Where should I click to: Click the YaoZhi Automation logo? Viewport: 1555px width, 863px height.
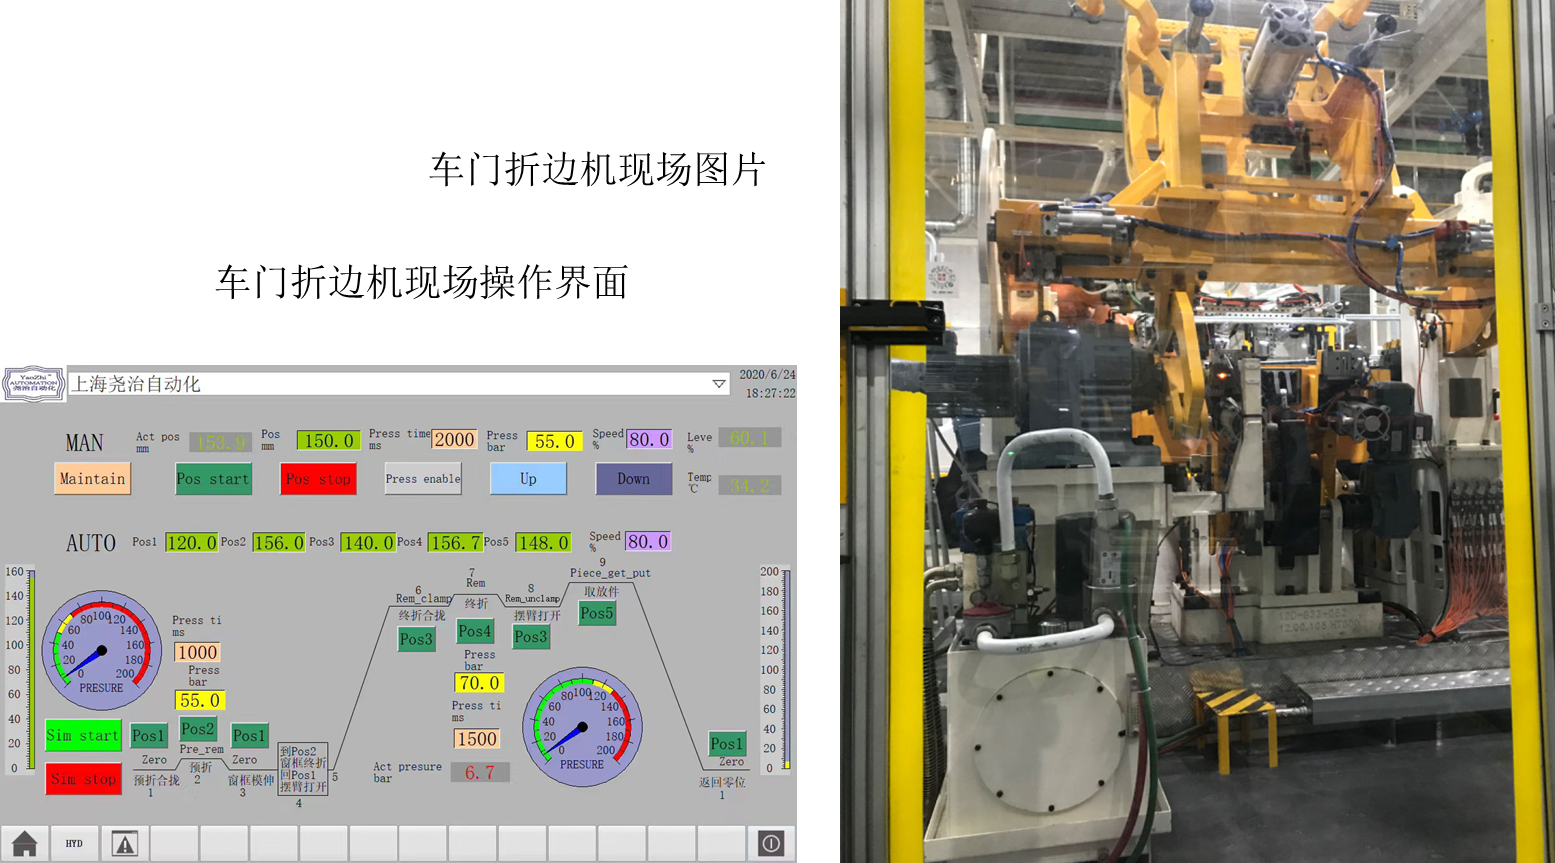(33, 384)
